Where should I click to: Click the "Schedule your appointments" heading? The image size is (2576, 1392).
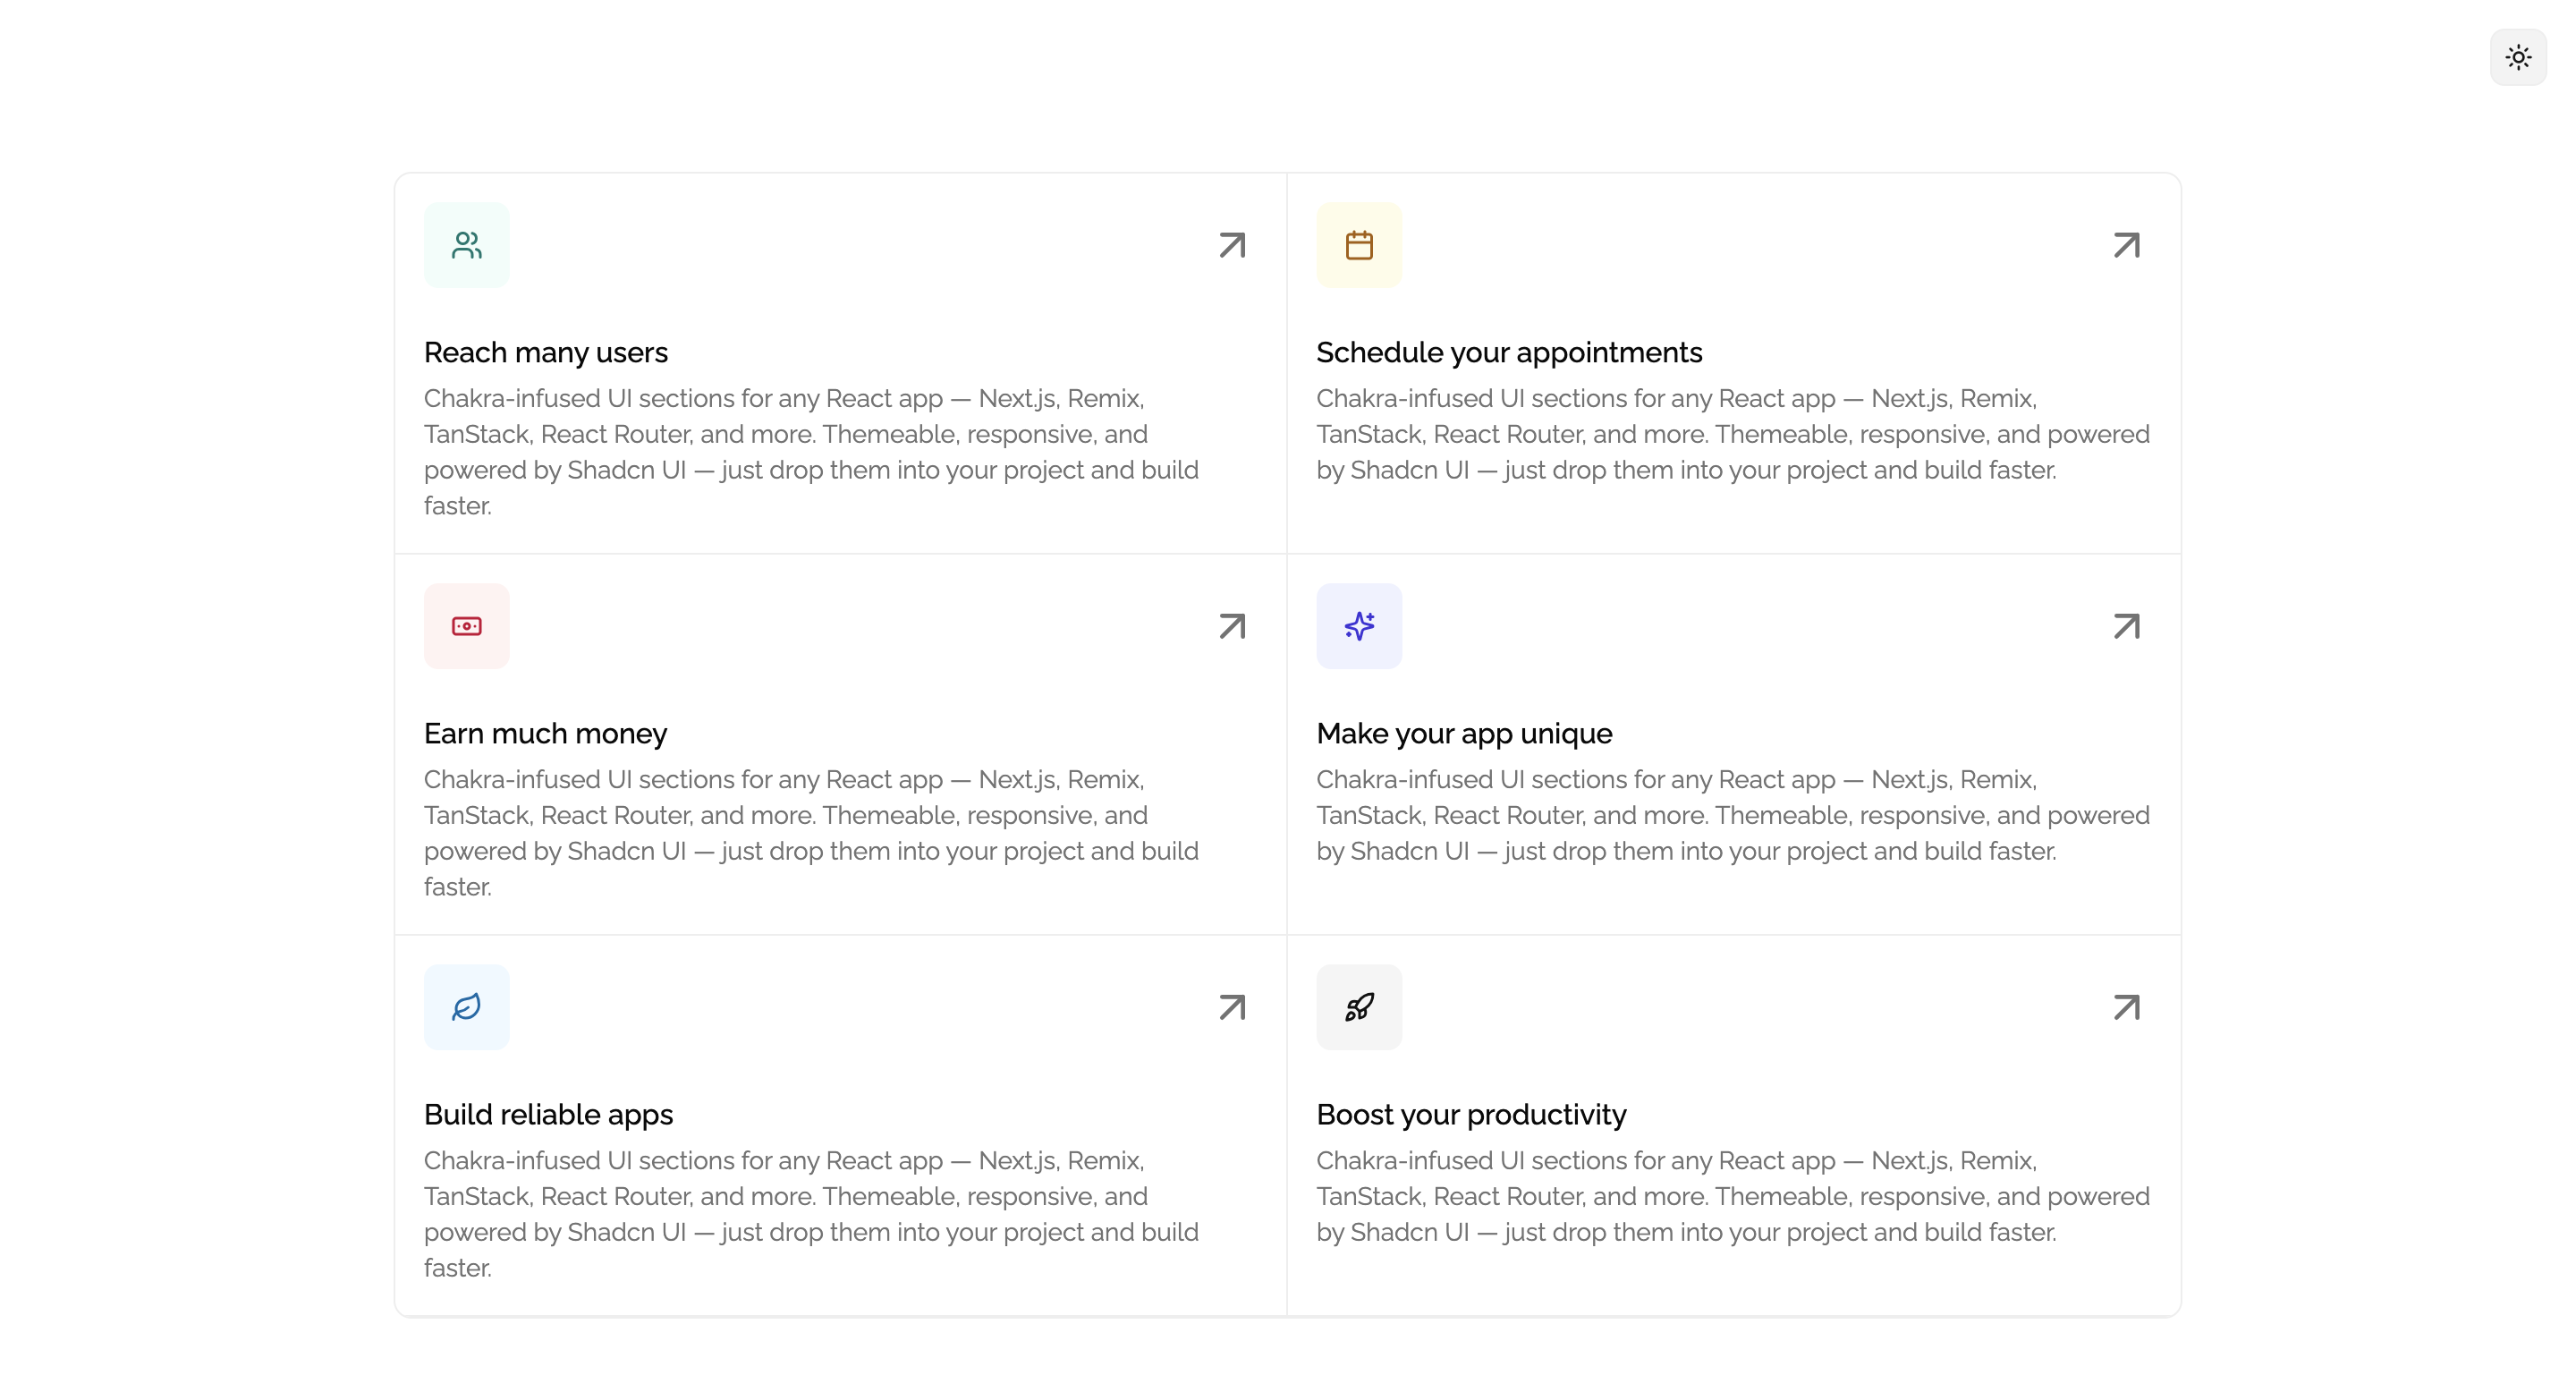(1509, 353)
